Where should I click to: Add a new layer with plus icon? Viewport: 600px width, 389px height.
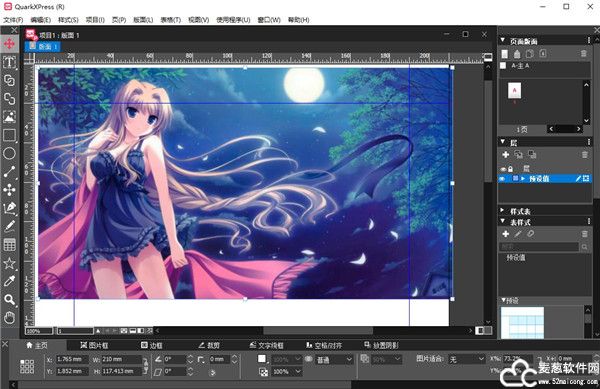coord(505,155)
